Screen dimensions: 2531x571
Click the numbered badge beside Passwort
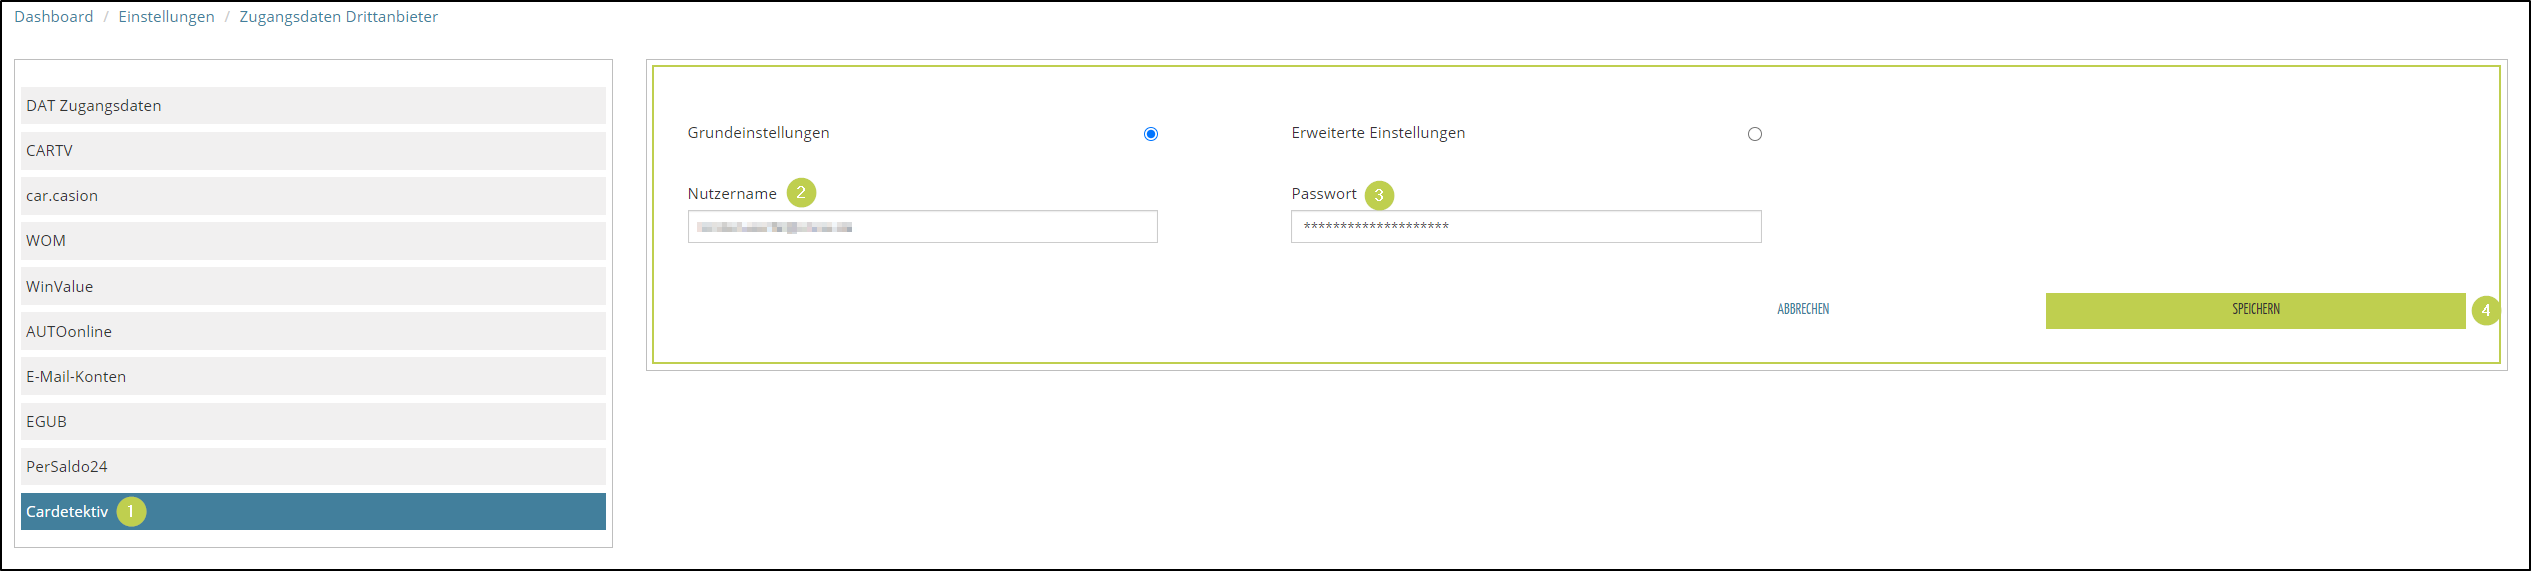(x=1379, y=195)
